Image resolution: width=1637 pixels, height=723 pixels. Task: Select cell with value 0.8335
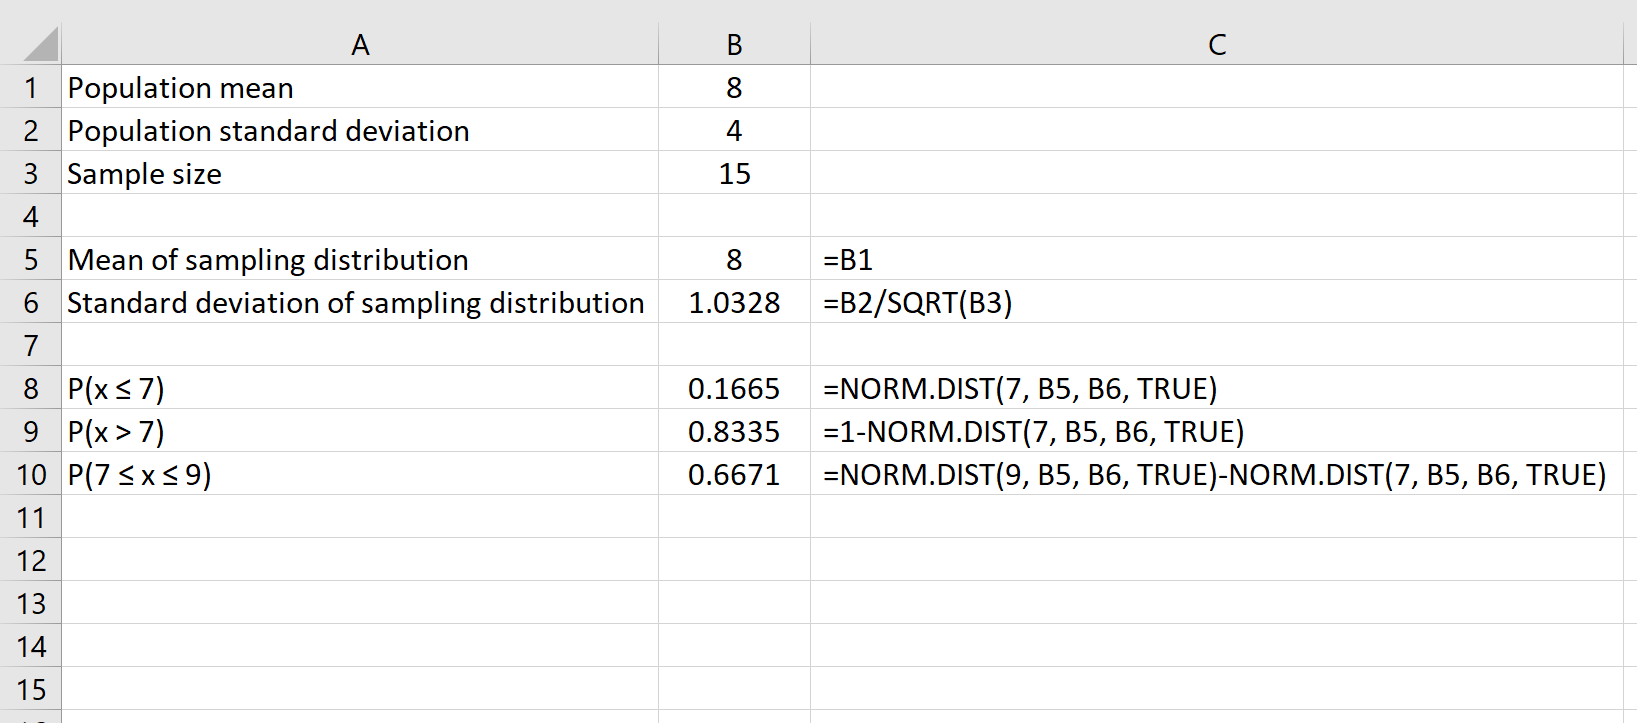[734, 431]
